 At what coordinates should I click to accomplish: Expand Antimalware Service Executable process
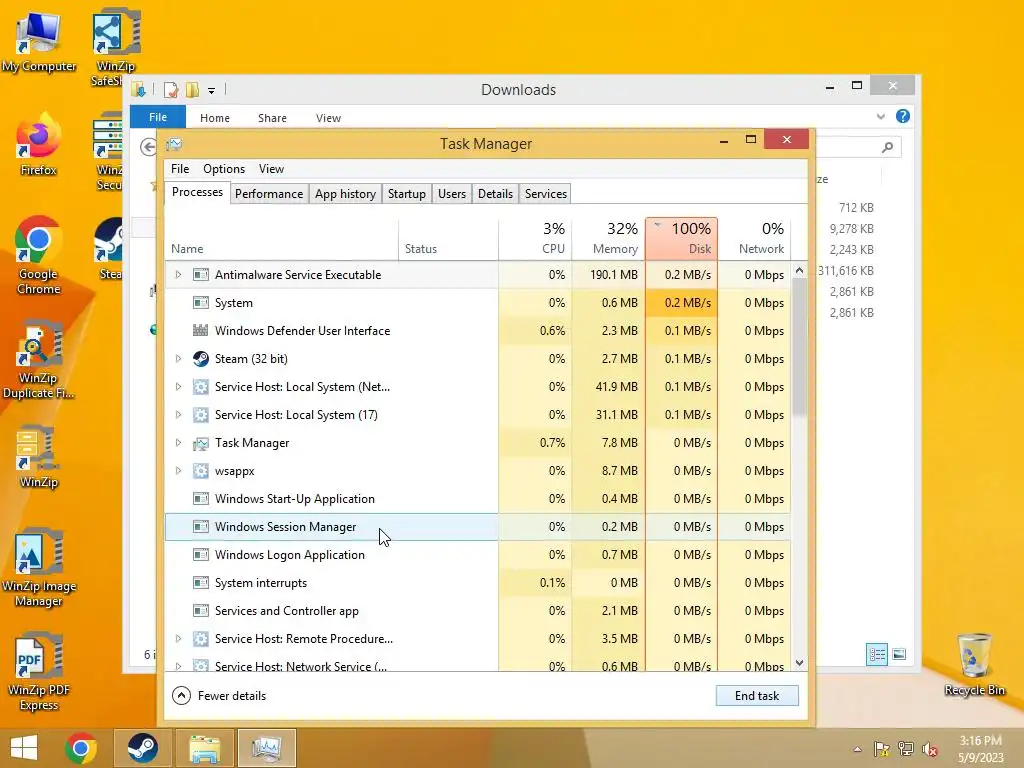point(178,275)
